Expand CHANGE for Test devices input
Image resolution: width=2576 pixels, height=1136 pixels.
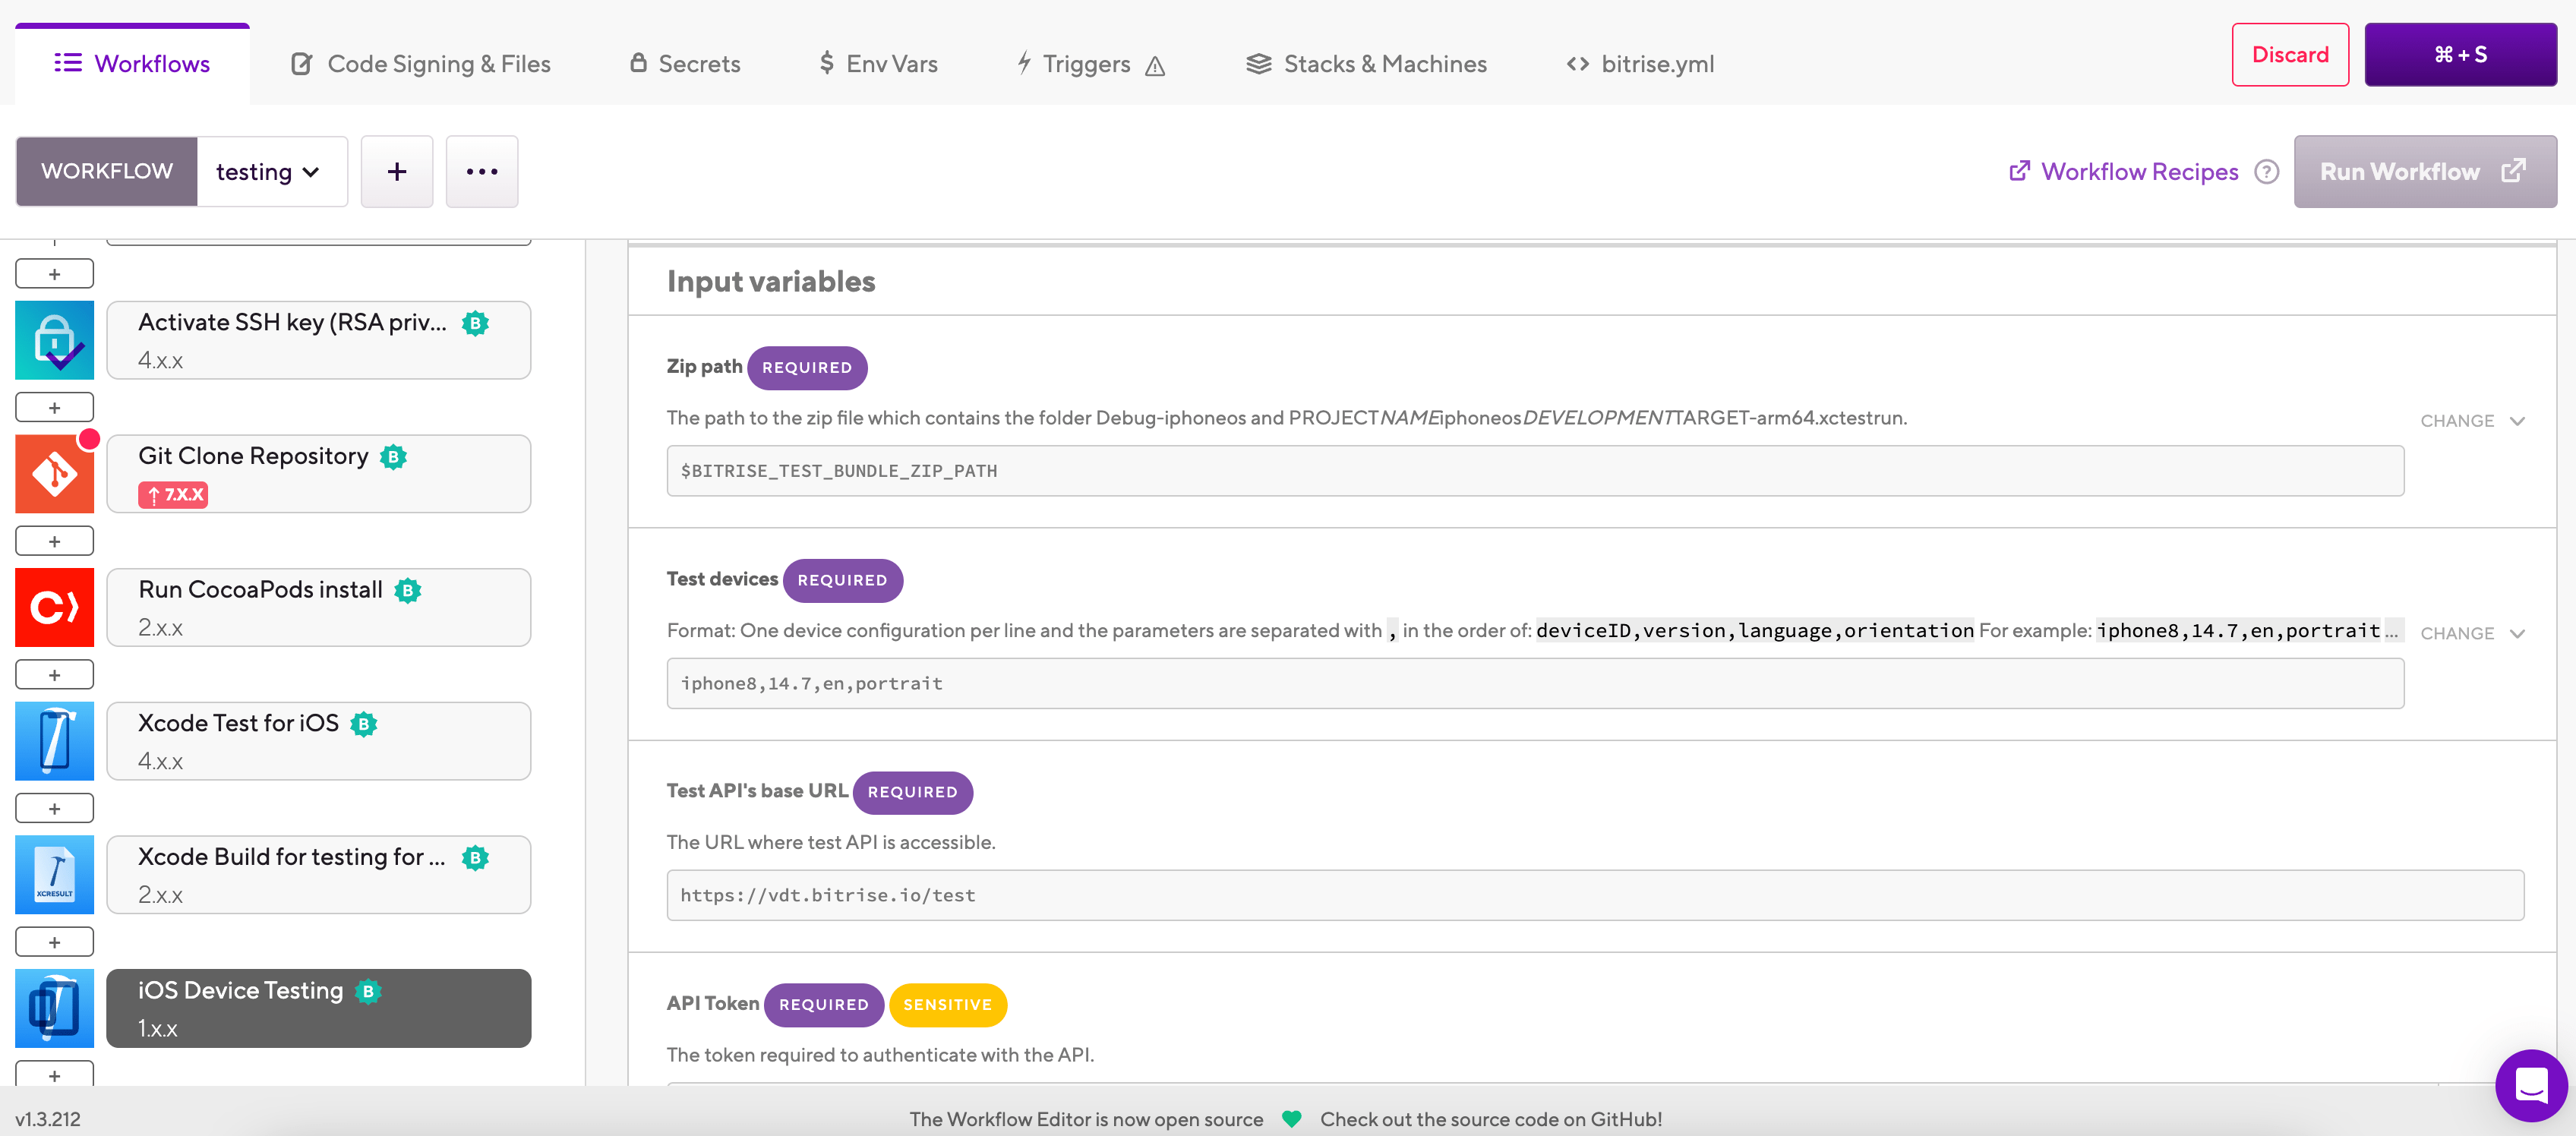click(x=2472, y=633)
